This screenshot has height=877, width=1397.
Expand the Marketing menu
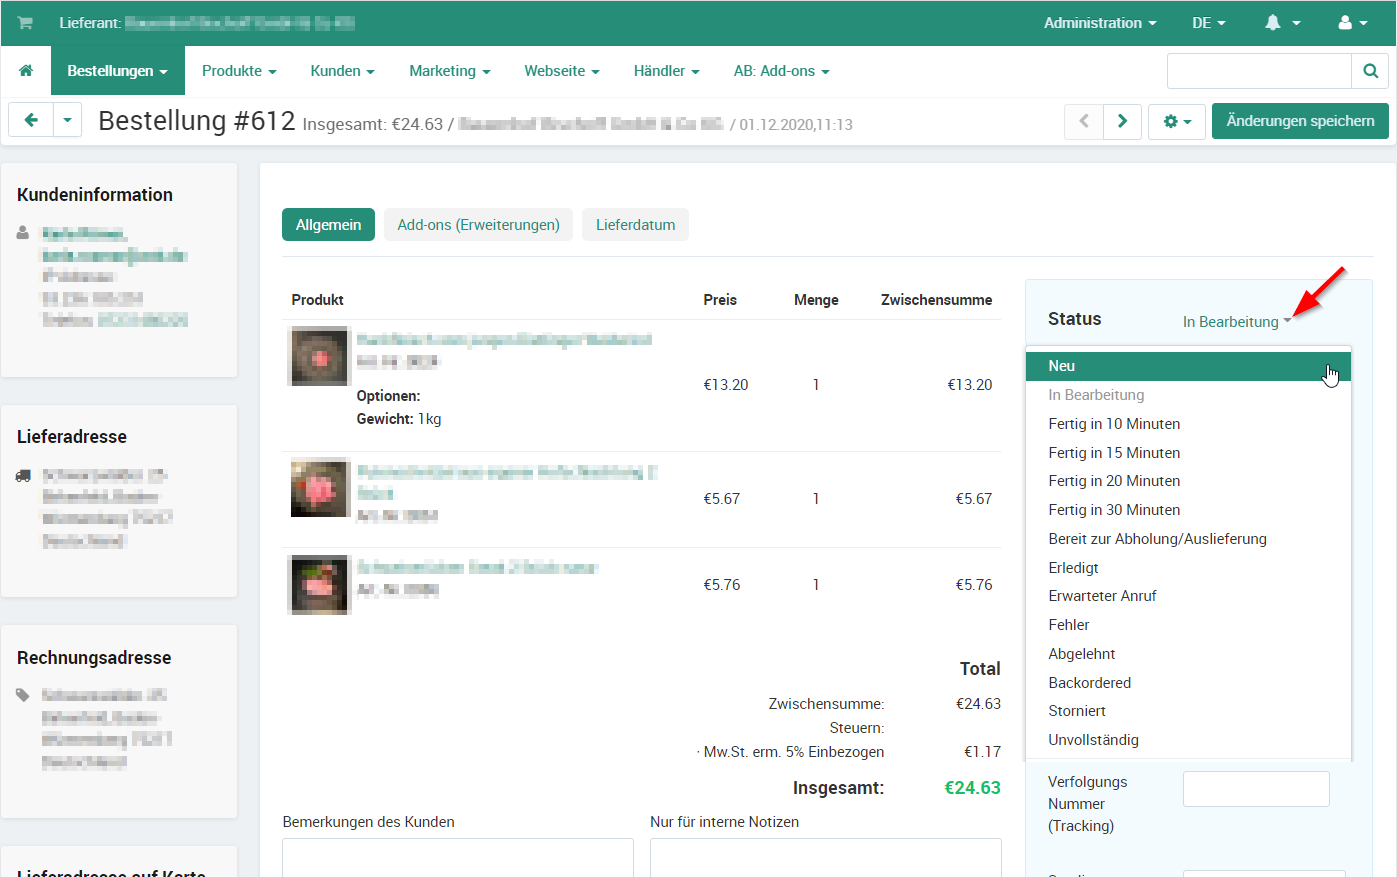click(x=450, y=71)
